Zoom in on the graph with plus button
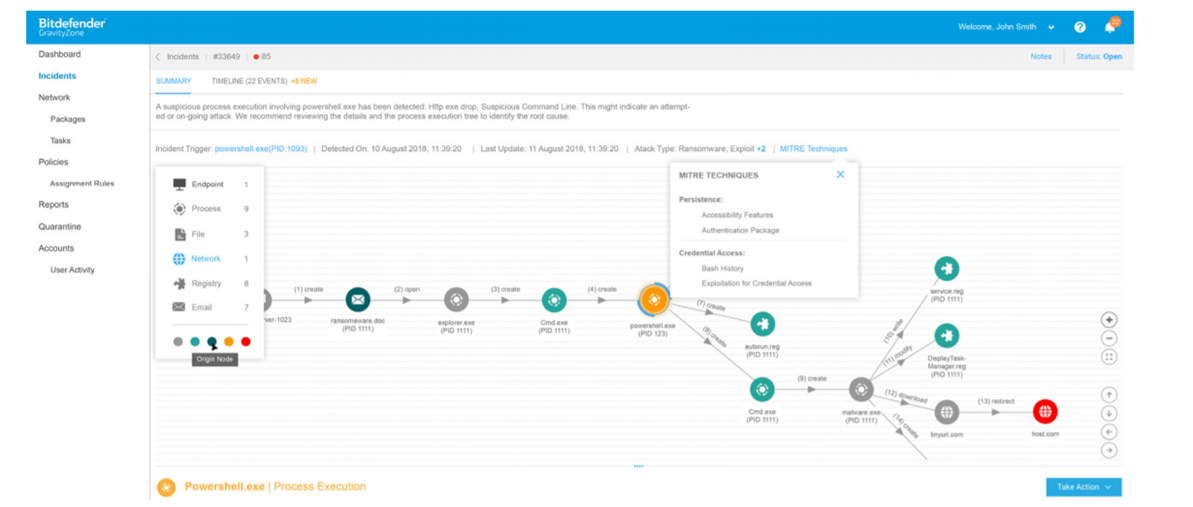The height and width of the screenshot is (507, 1193). point(1109,320)
